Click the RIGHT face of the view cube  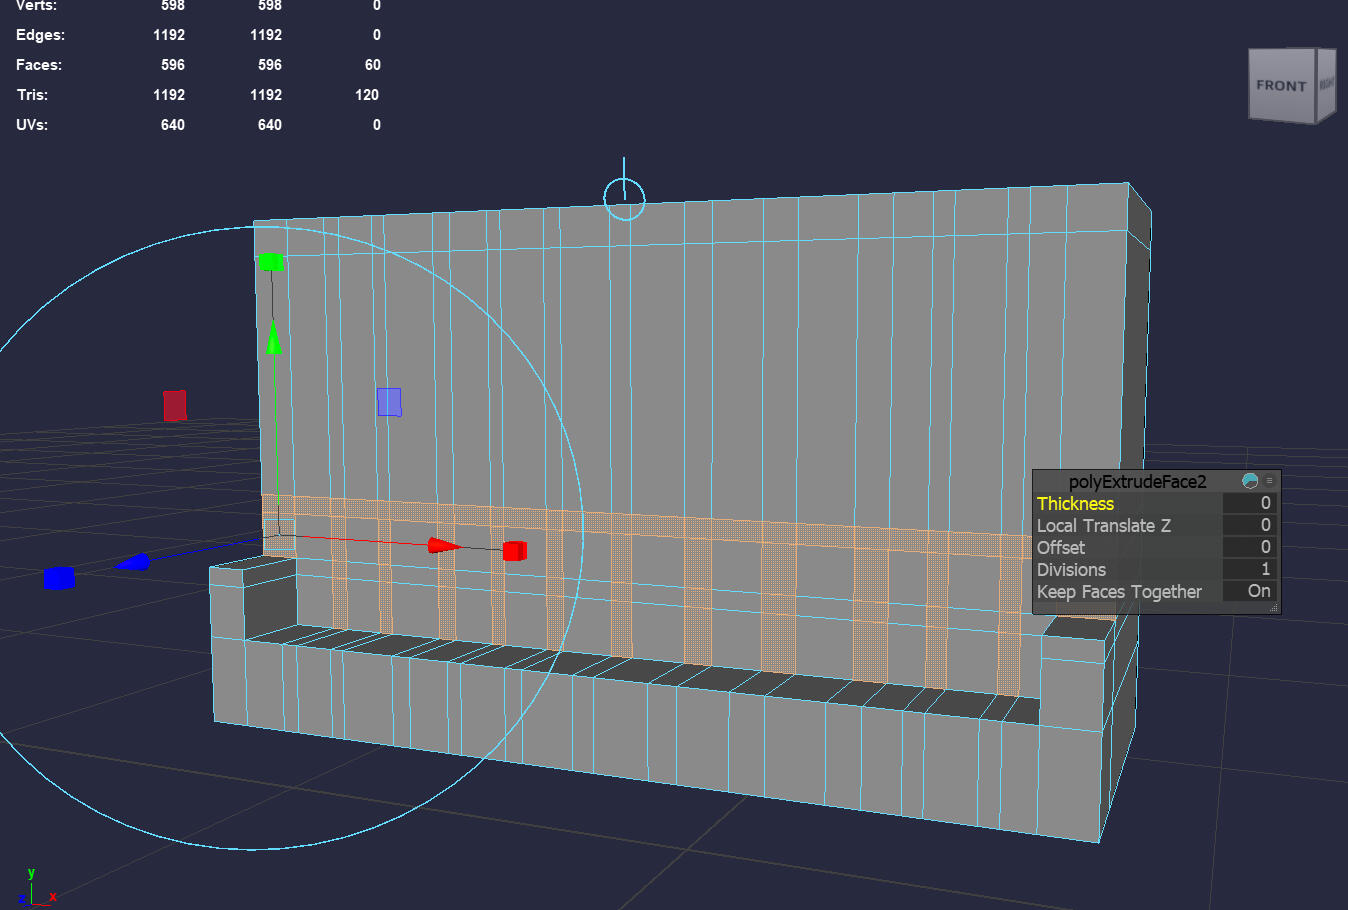pos(1326,84)
